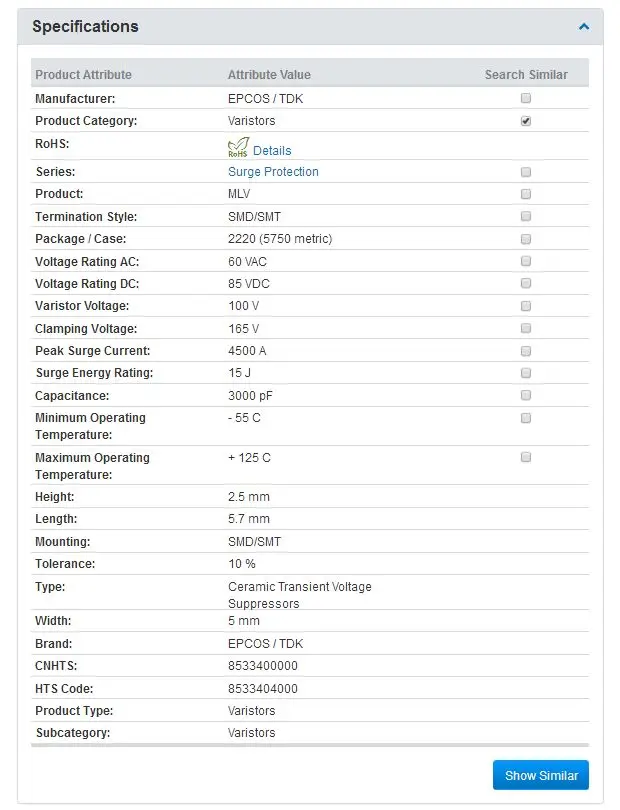Check Maximum Operating Temperature checkbox
This screenshot has width=620, height=810.
[526, 457]
